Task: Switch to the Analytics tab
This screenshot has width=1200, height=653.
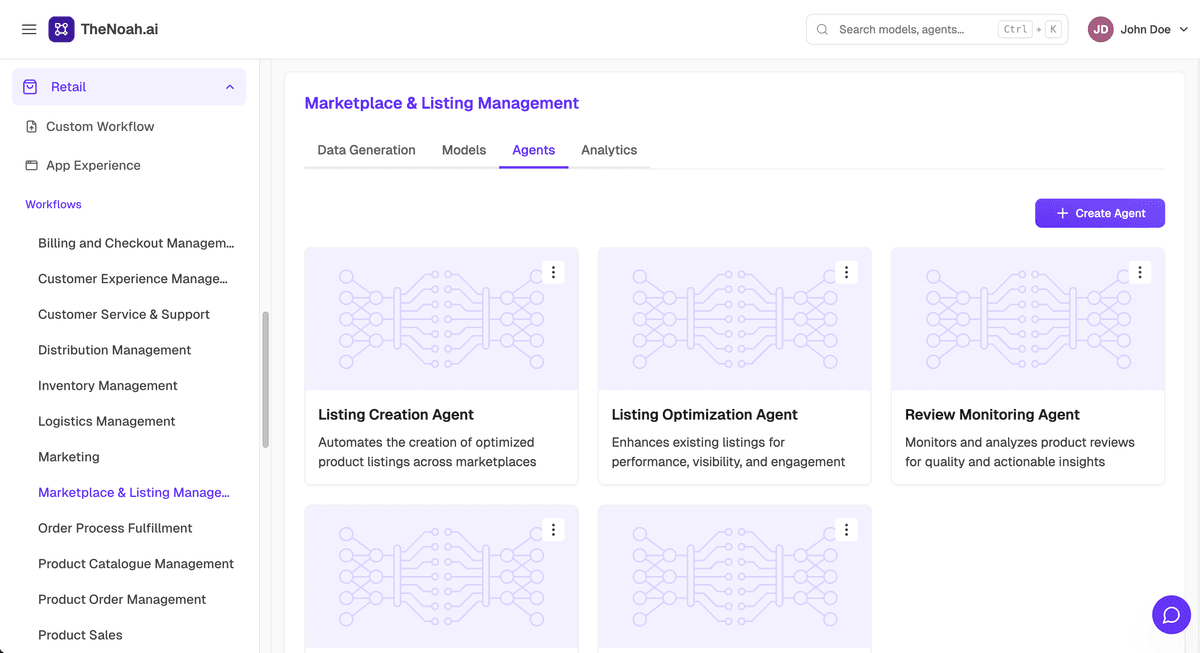Action: pyautogui.click(x=609, y=150)
